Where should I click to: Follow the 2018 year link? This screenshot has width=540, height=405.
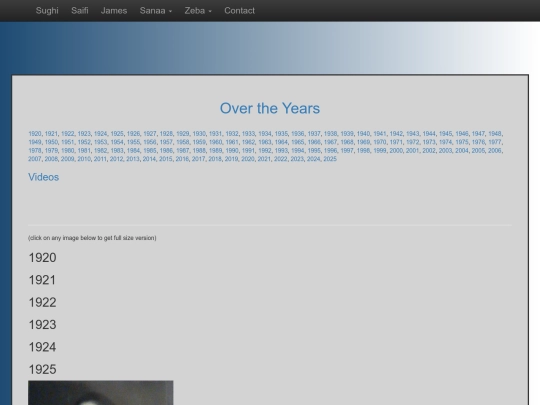(x=215, y=159)
